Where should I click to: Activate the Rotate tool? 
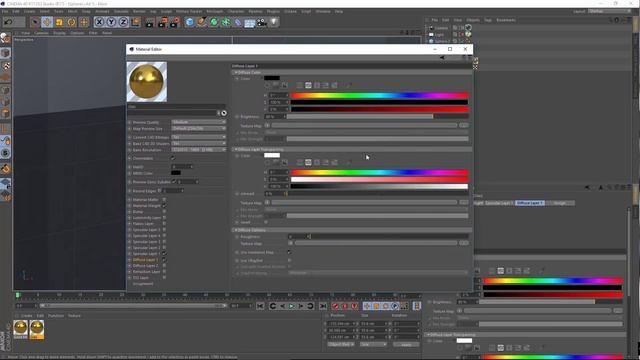click(x=71, y=22)
